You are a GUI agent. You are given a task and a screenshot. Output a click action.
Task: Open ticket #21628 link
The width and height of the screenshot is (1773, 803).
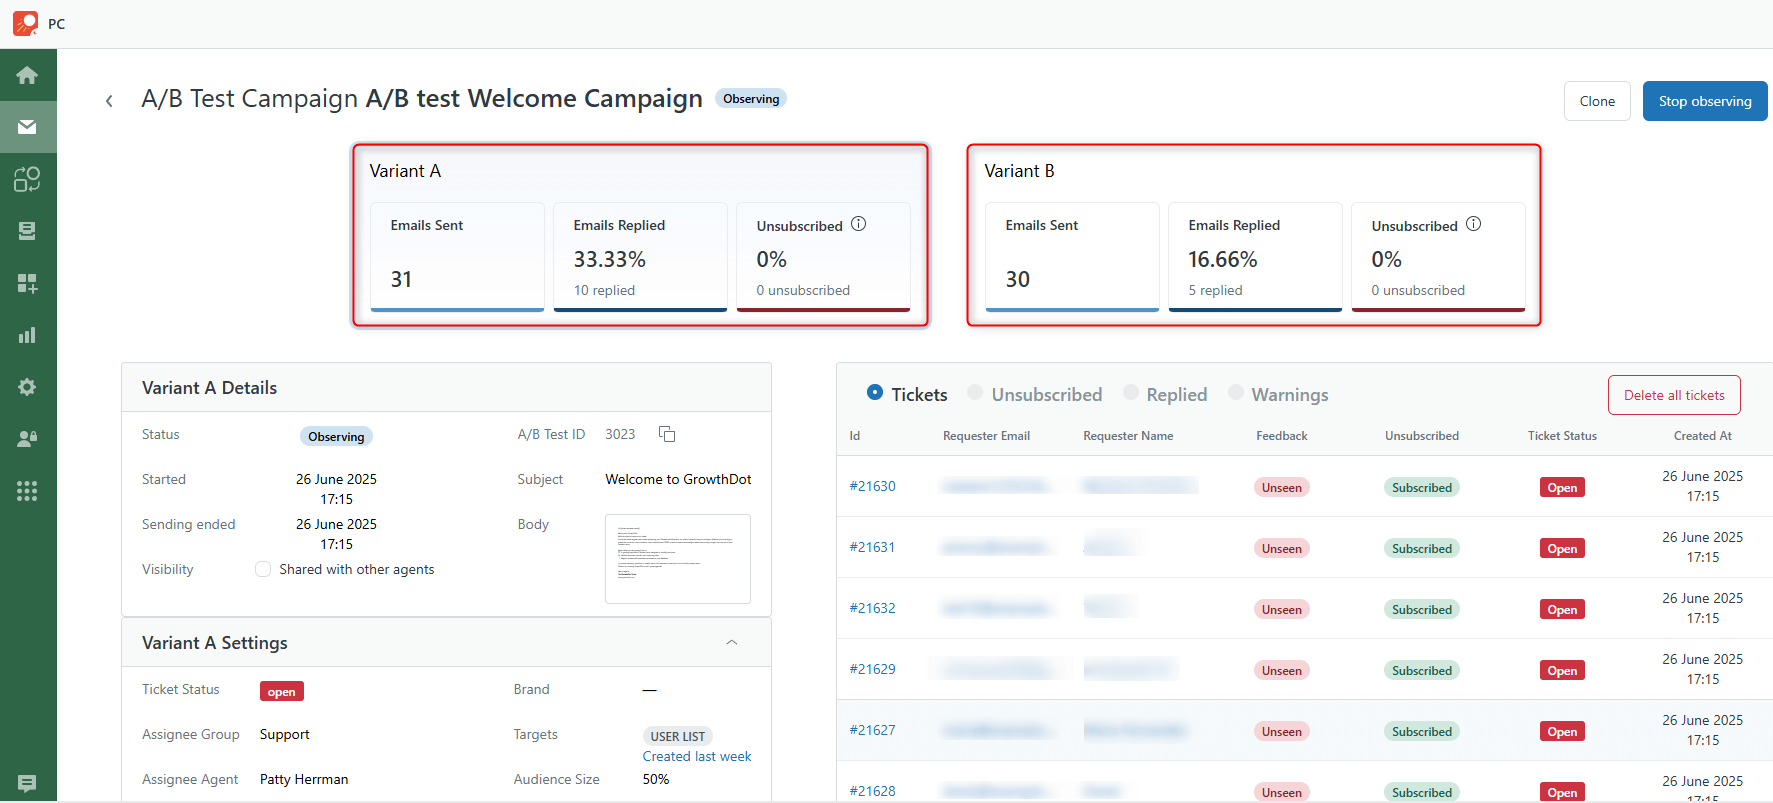click(x=872, y=791)
